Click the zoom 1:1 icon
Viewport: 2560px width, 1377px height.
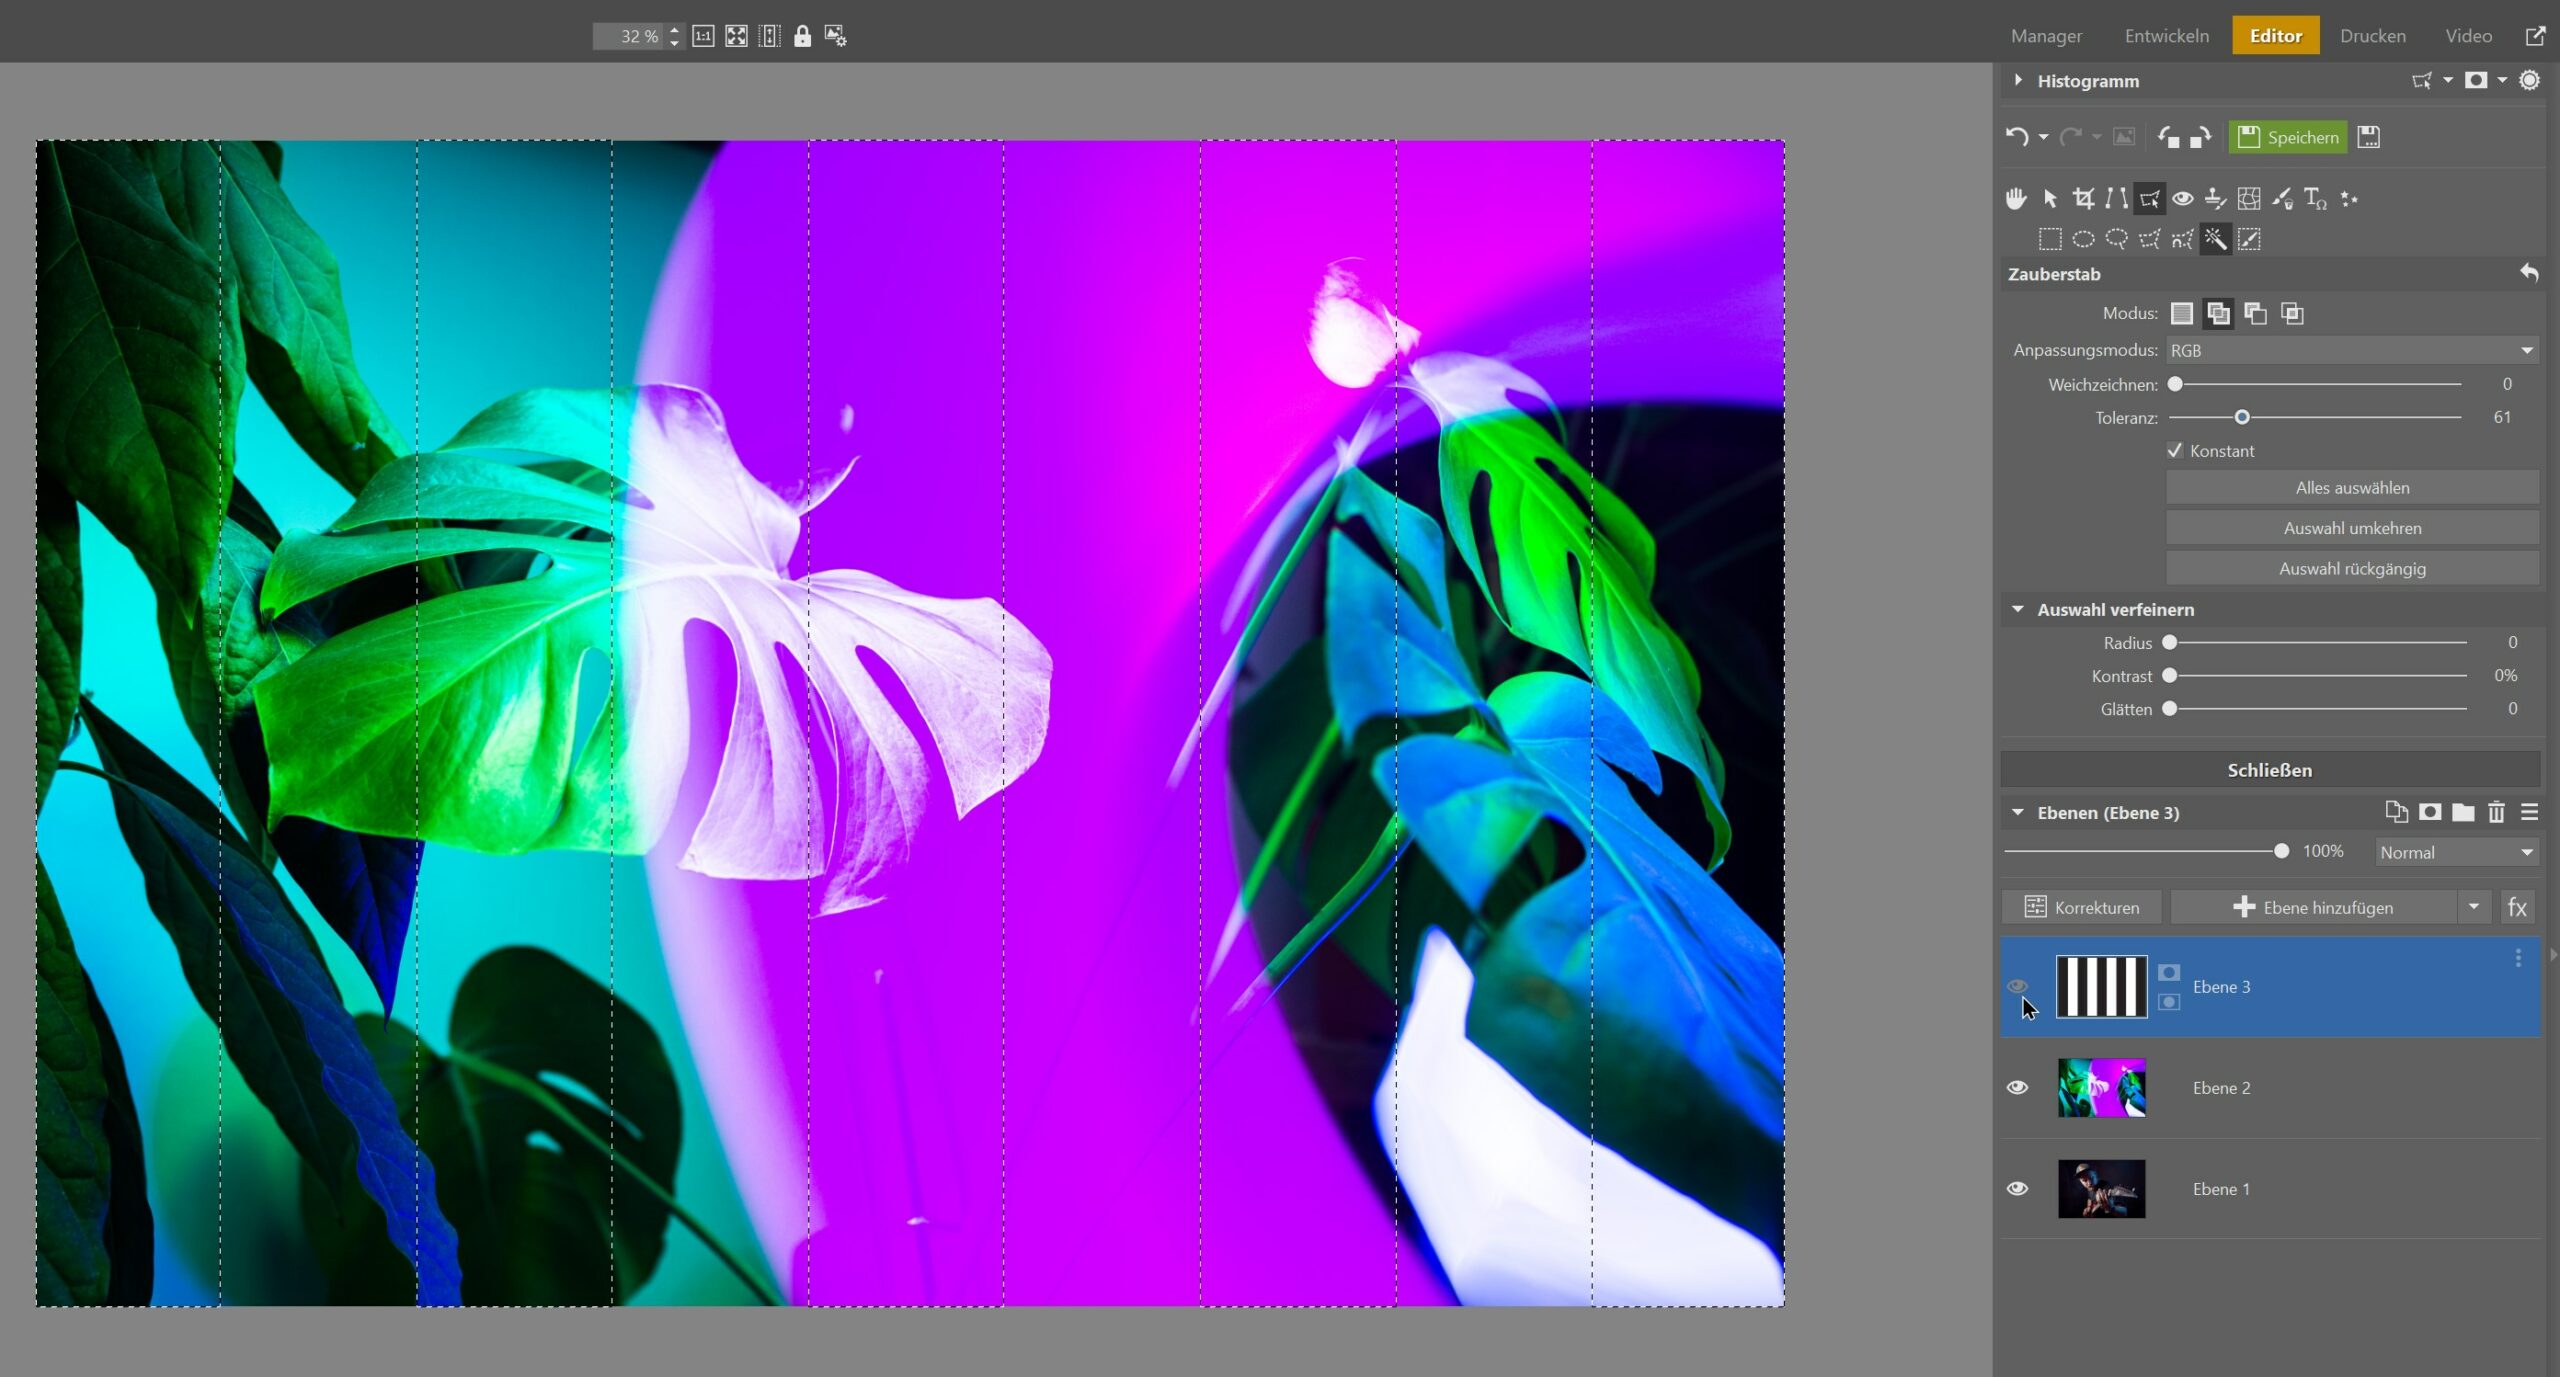click(703, 36)
